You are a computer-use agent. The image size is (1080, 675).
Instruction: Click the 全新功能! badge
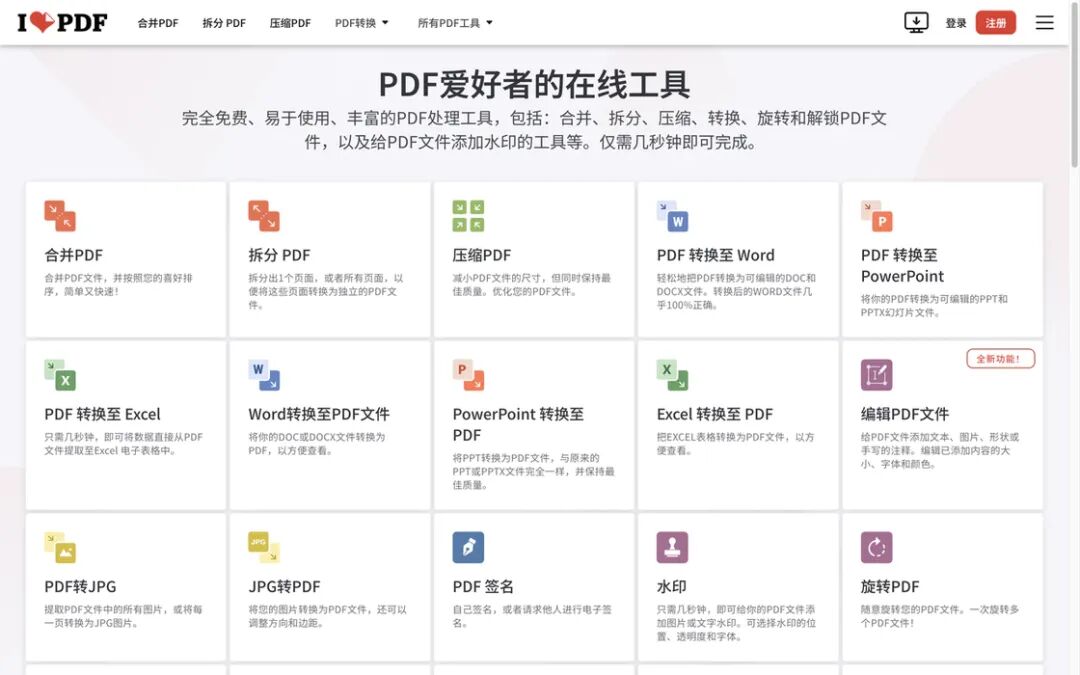tap(1000, 359)
